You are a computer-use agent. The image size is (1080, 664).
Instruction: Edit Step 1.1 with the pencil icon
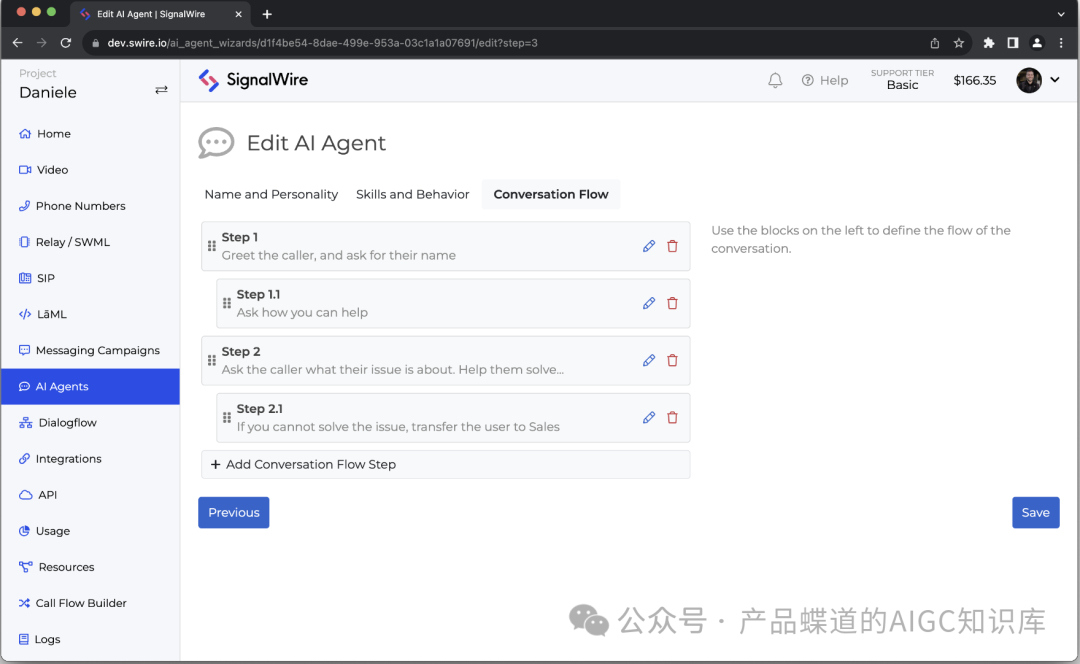point(649,303)
